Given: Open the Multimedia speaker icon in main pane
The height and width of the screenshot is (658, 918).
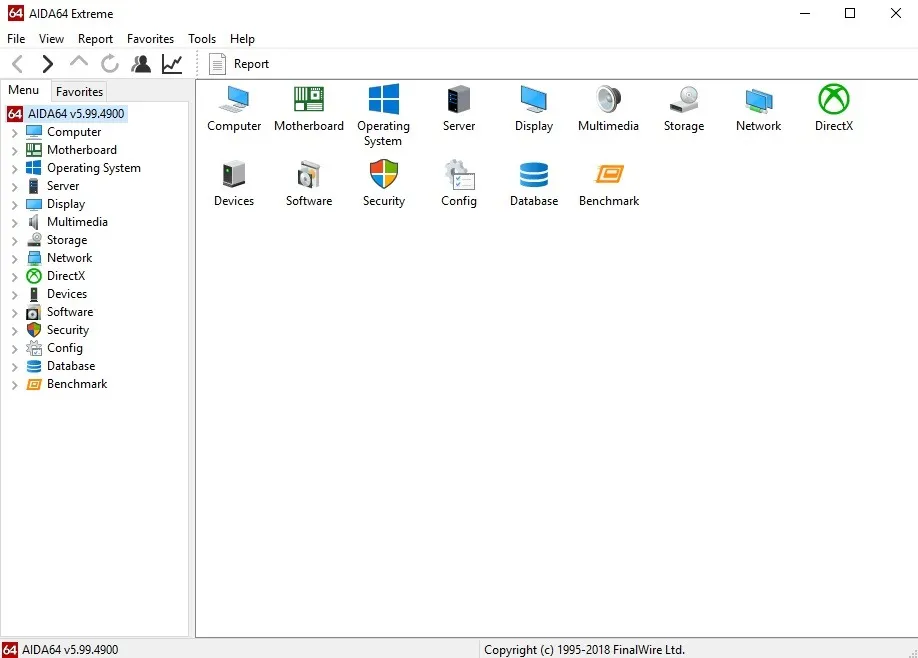Looking at the screenshot, I should [608, 99].
